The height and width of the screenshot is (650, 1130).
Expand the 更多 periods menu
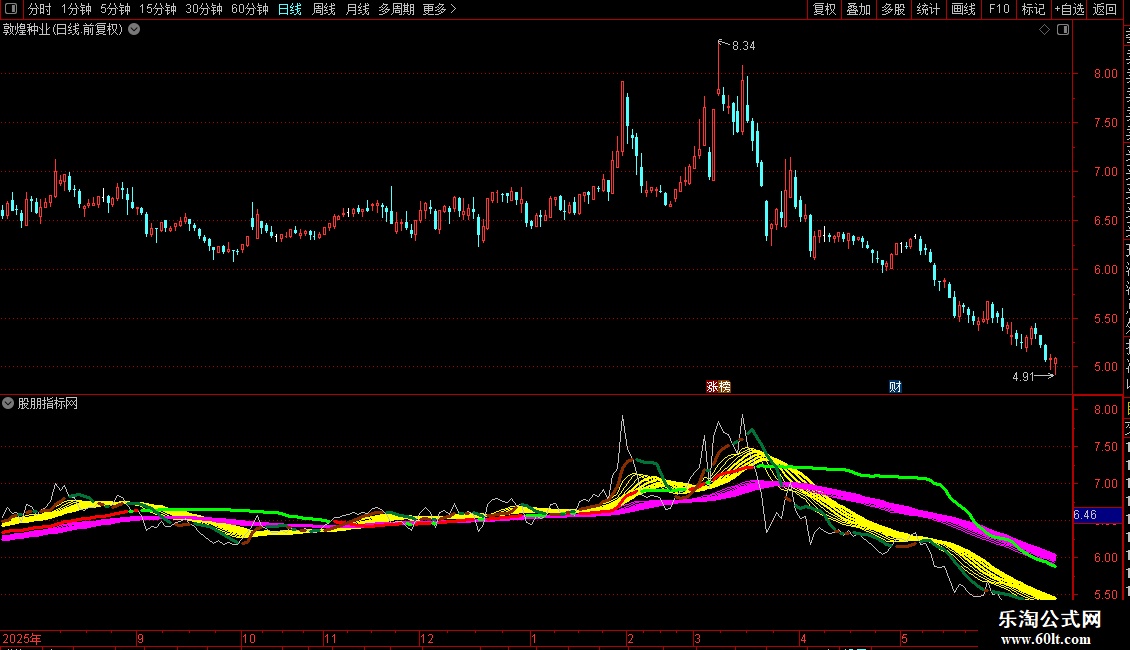point(440,9)
